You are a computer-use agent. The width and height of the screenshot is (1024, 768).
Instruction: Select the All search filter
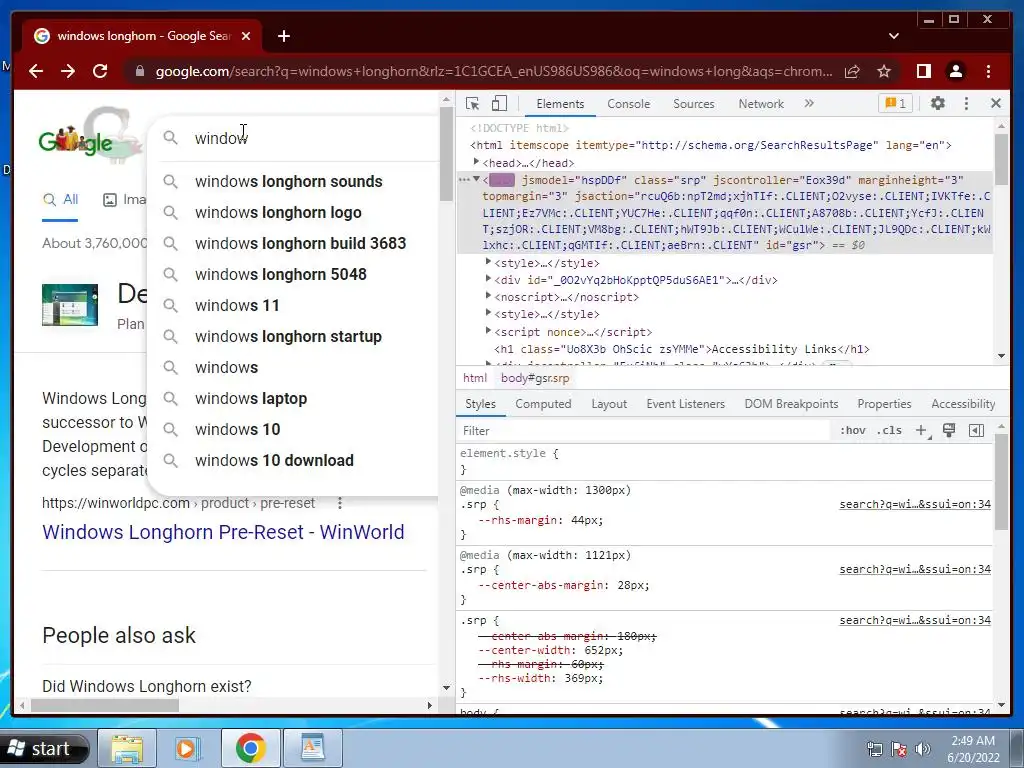pyautogui.click(x=60, y=200)
